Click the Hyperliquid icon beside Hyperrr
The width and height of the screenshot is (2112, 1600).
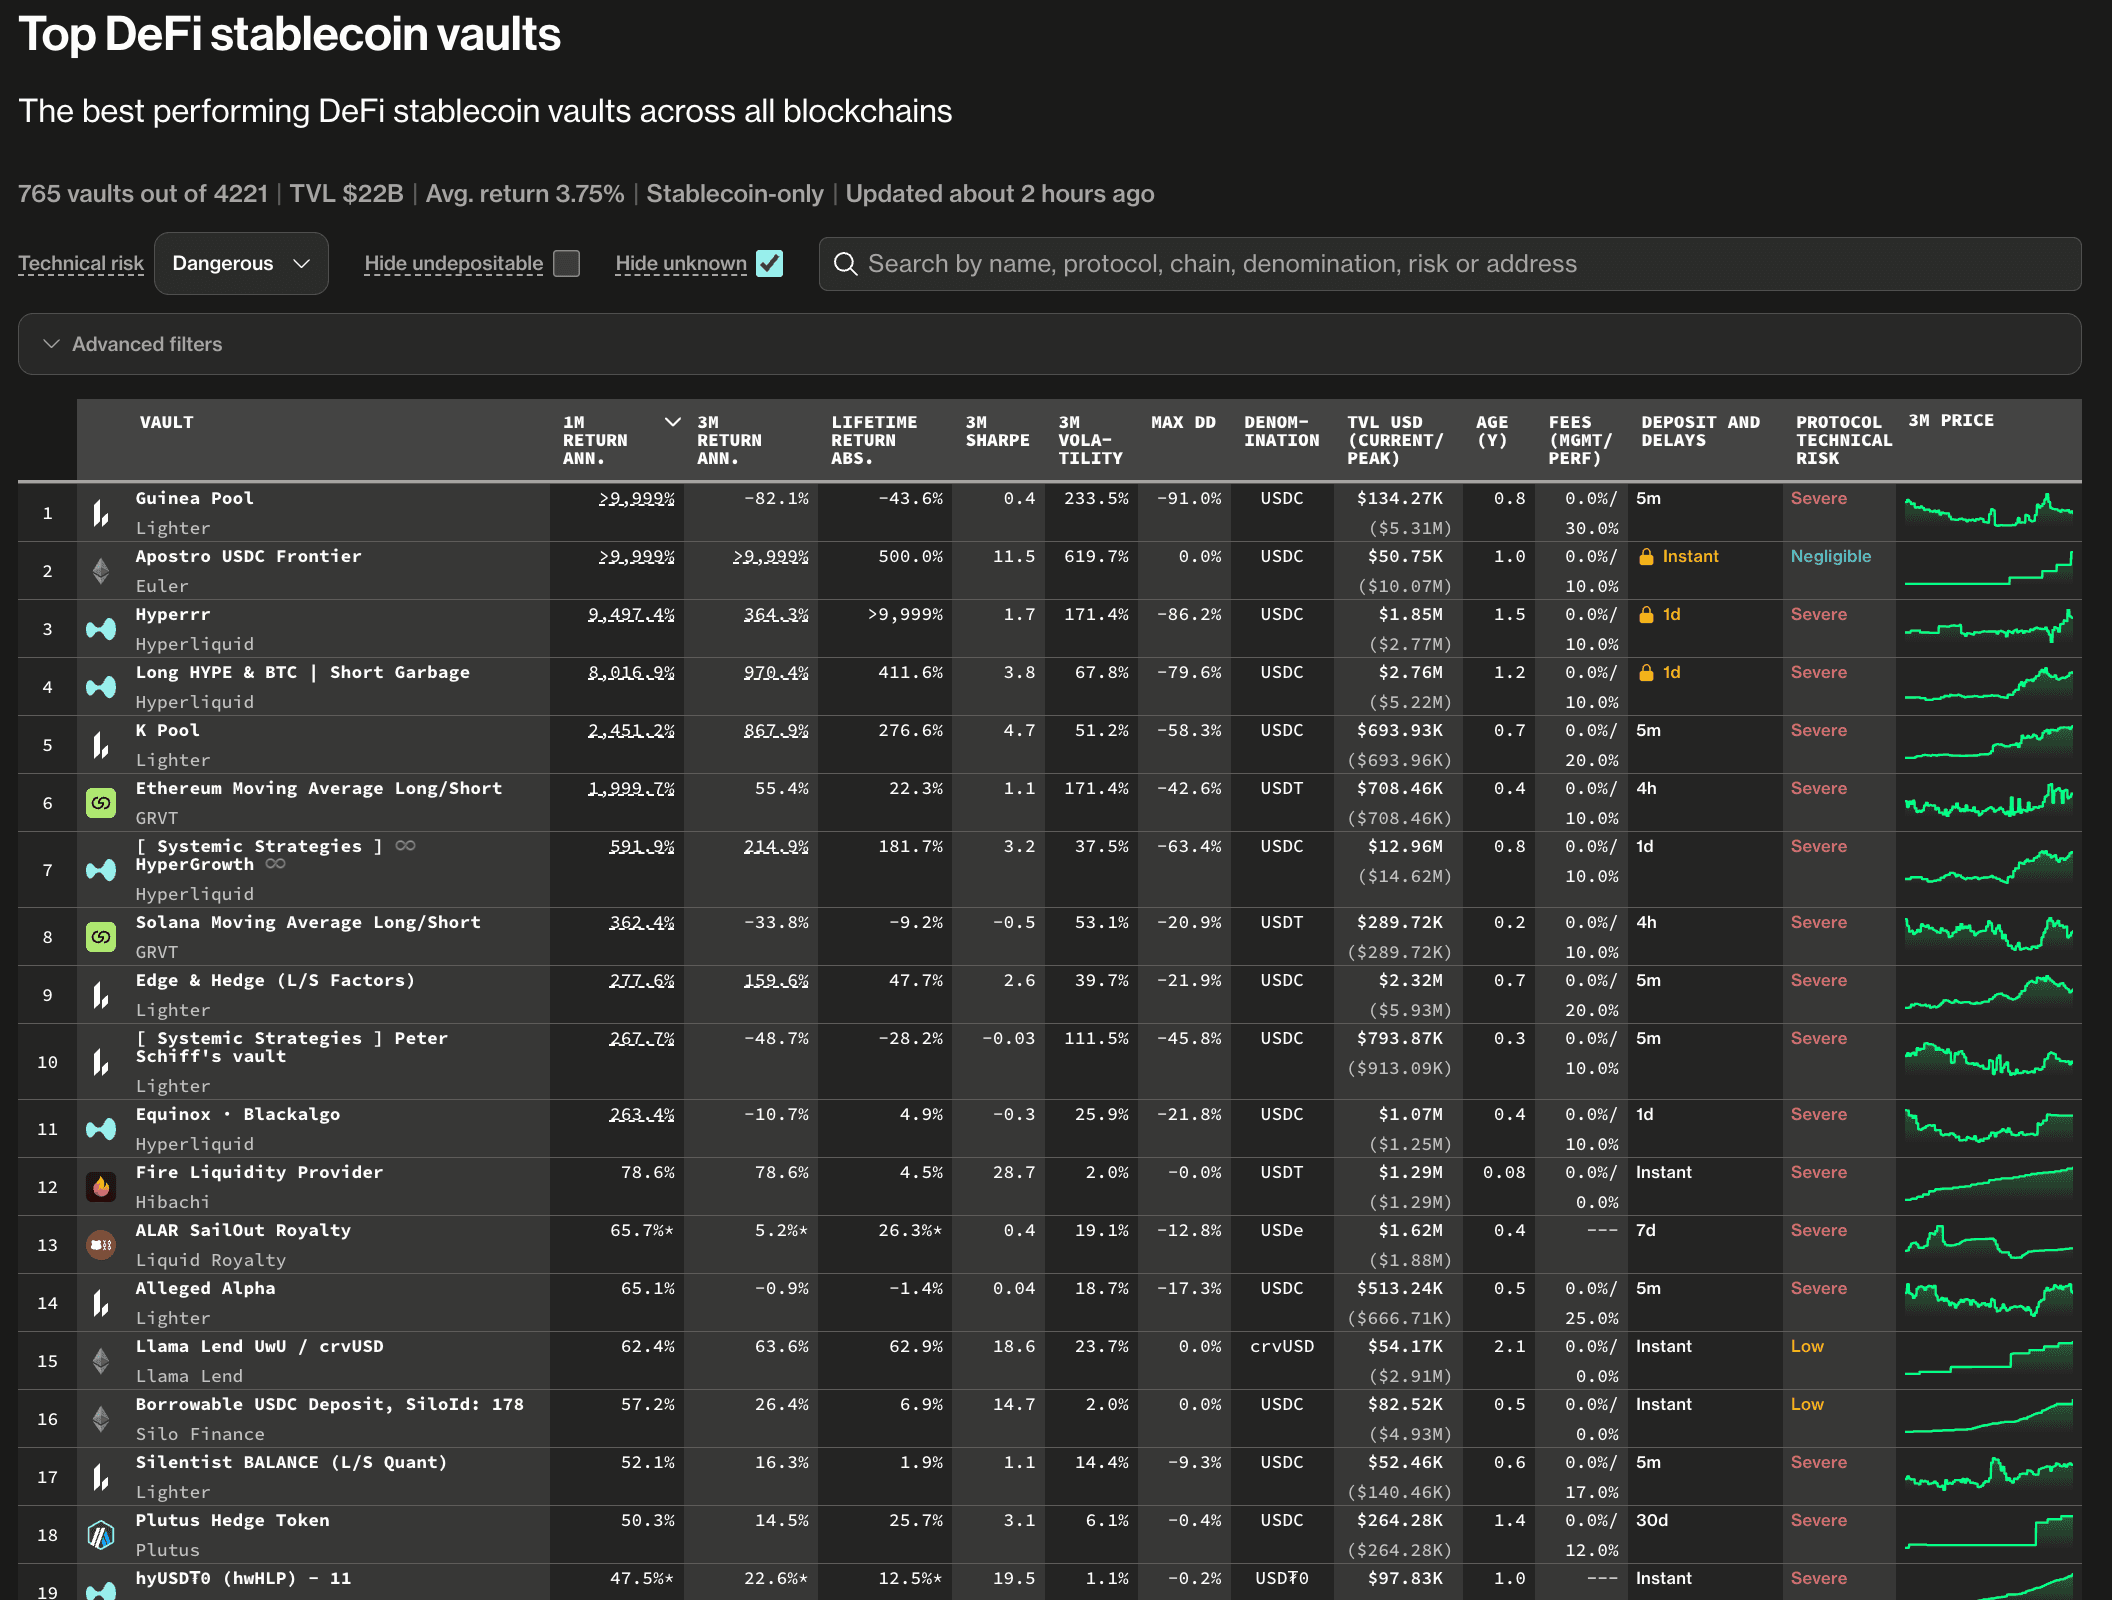point(101,629)
